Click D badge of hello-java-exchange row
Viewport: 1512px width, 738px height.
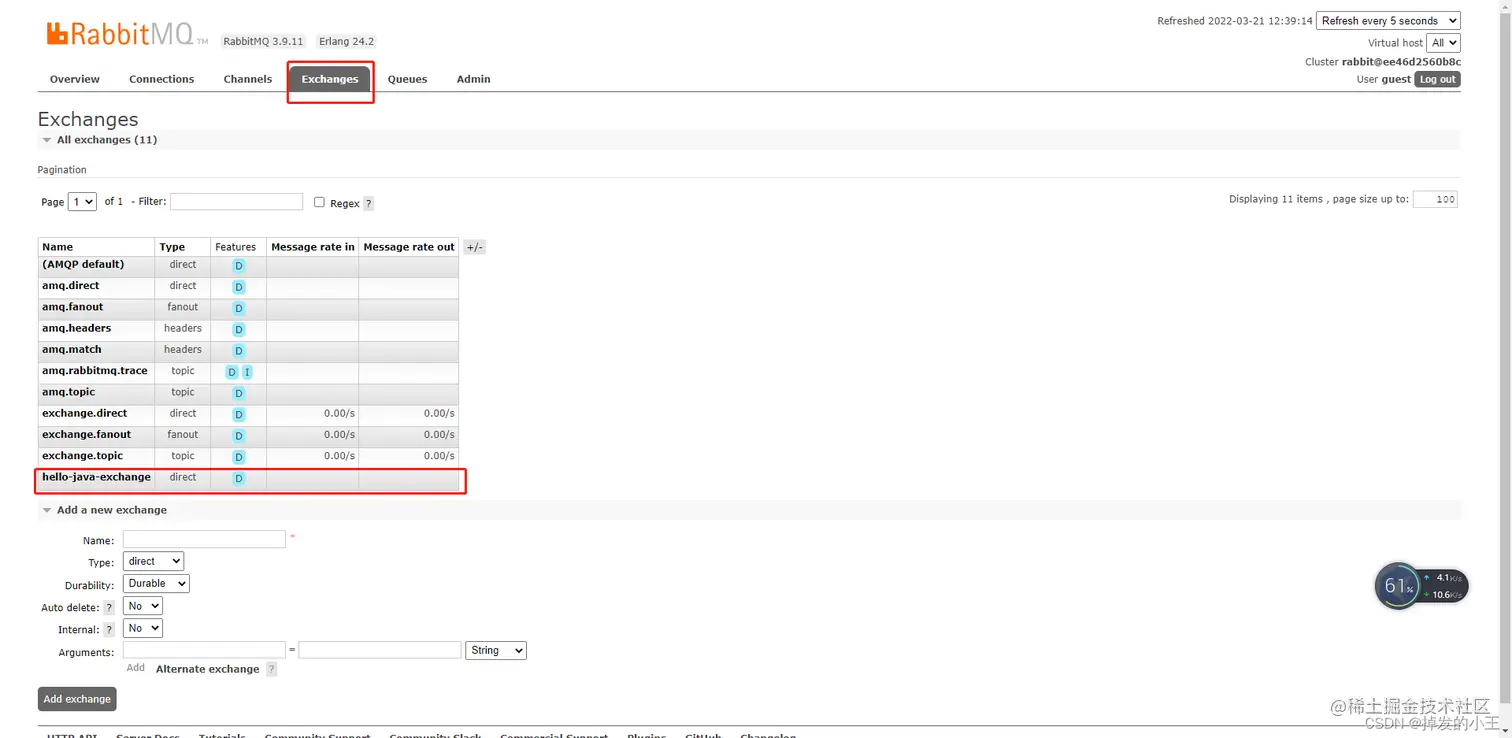238,478
